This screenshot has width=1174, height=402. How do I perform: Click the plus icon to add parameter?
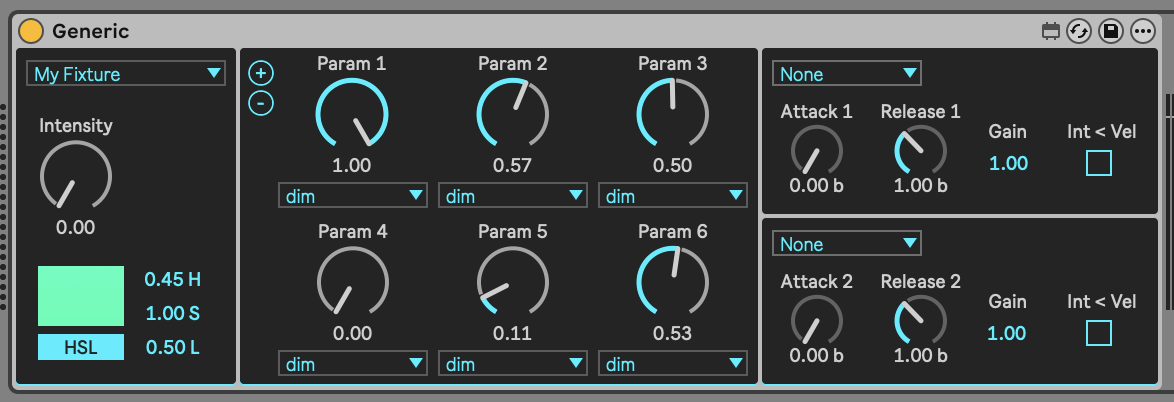pos(261,73)
